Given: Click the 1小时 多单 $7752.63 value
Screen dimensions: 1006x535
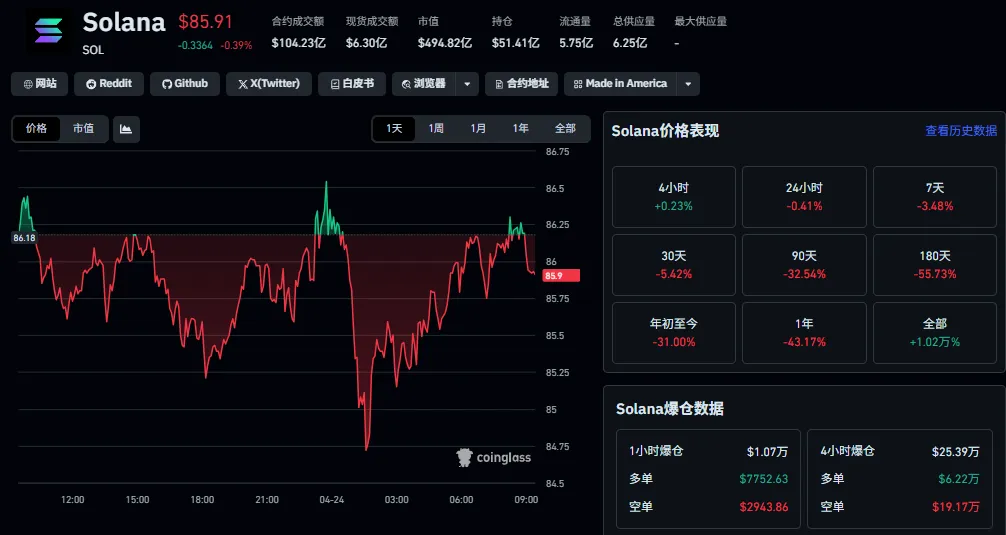Looking at the screenshot, I should pos(763,479).
